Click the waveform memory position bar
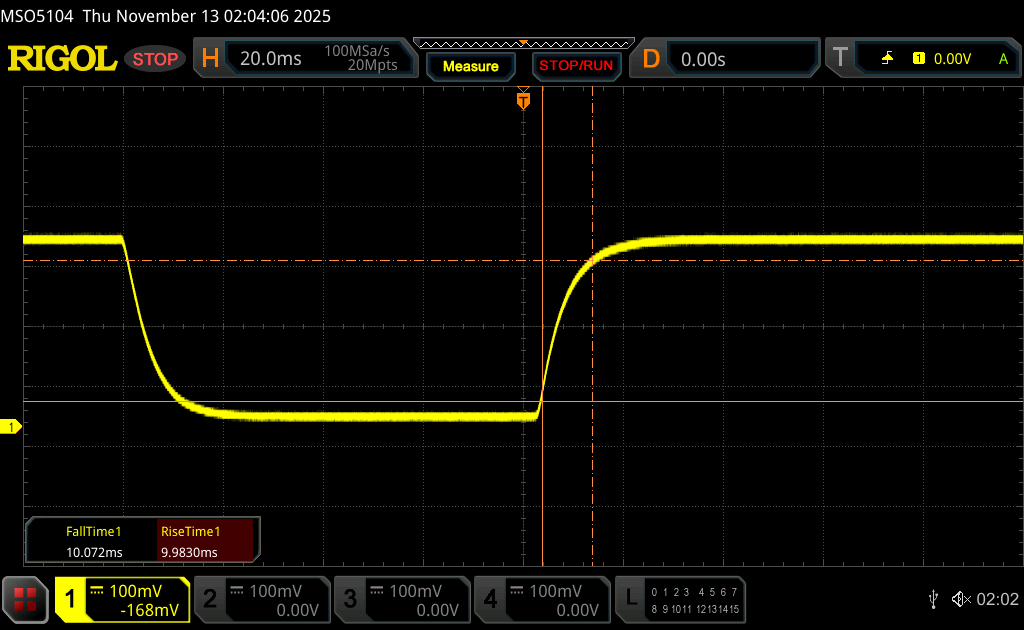1024x630 pixels. click(522, 43)
